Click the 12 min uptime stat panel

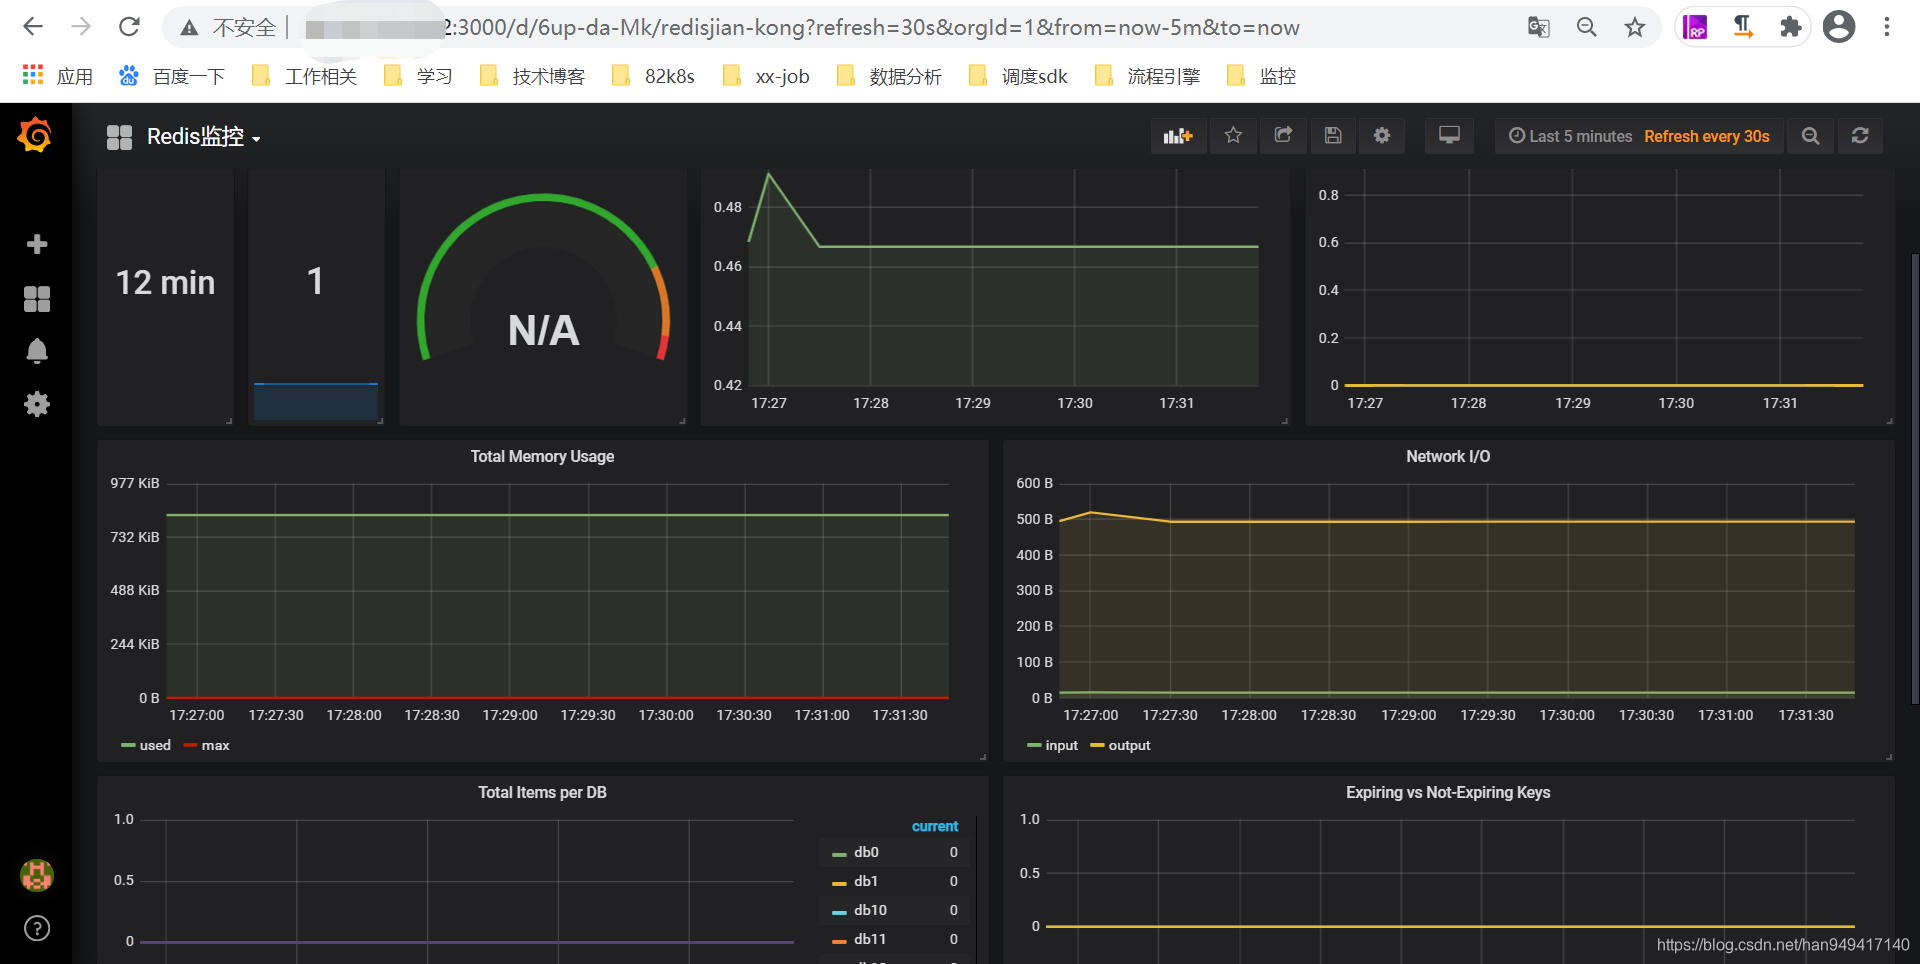tap(165, 296)
